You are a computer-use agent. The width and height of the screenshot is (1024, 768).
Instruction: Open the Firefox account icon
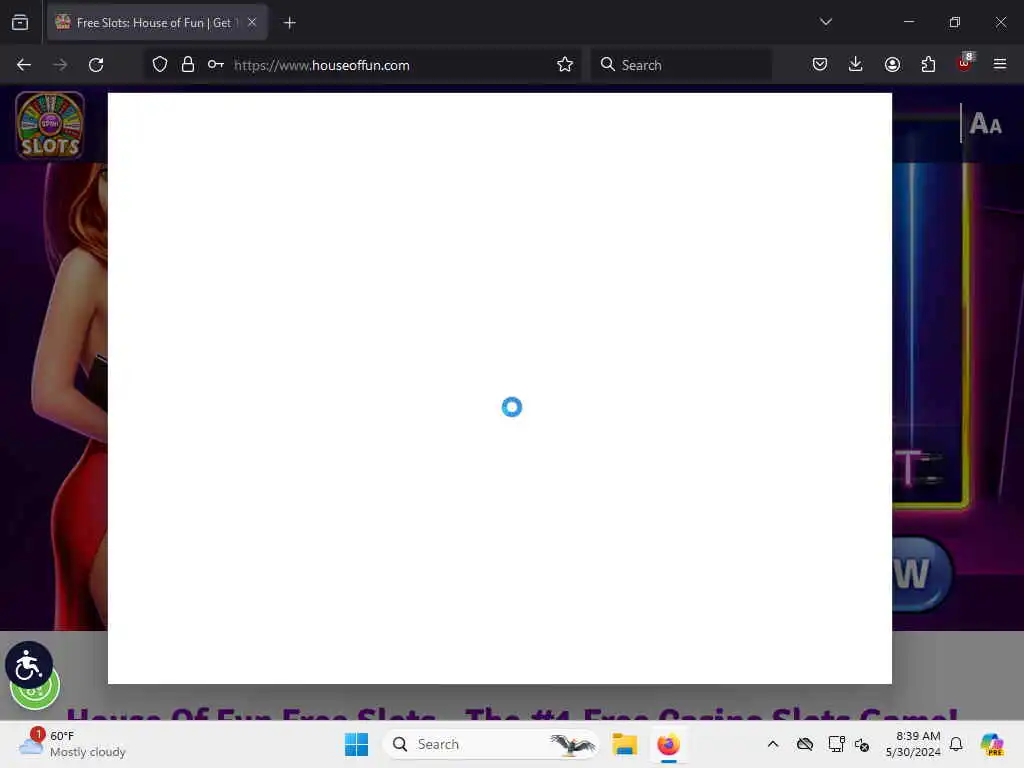coord(892,64)
